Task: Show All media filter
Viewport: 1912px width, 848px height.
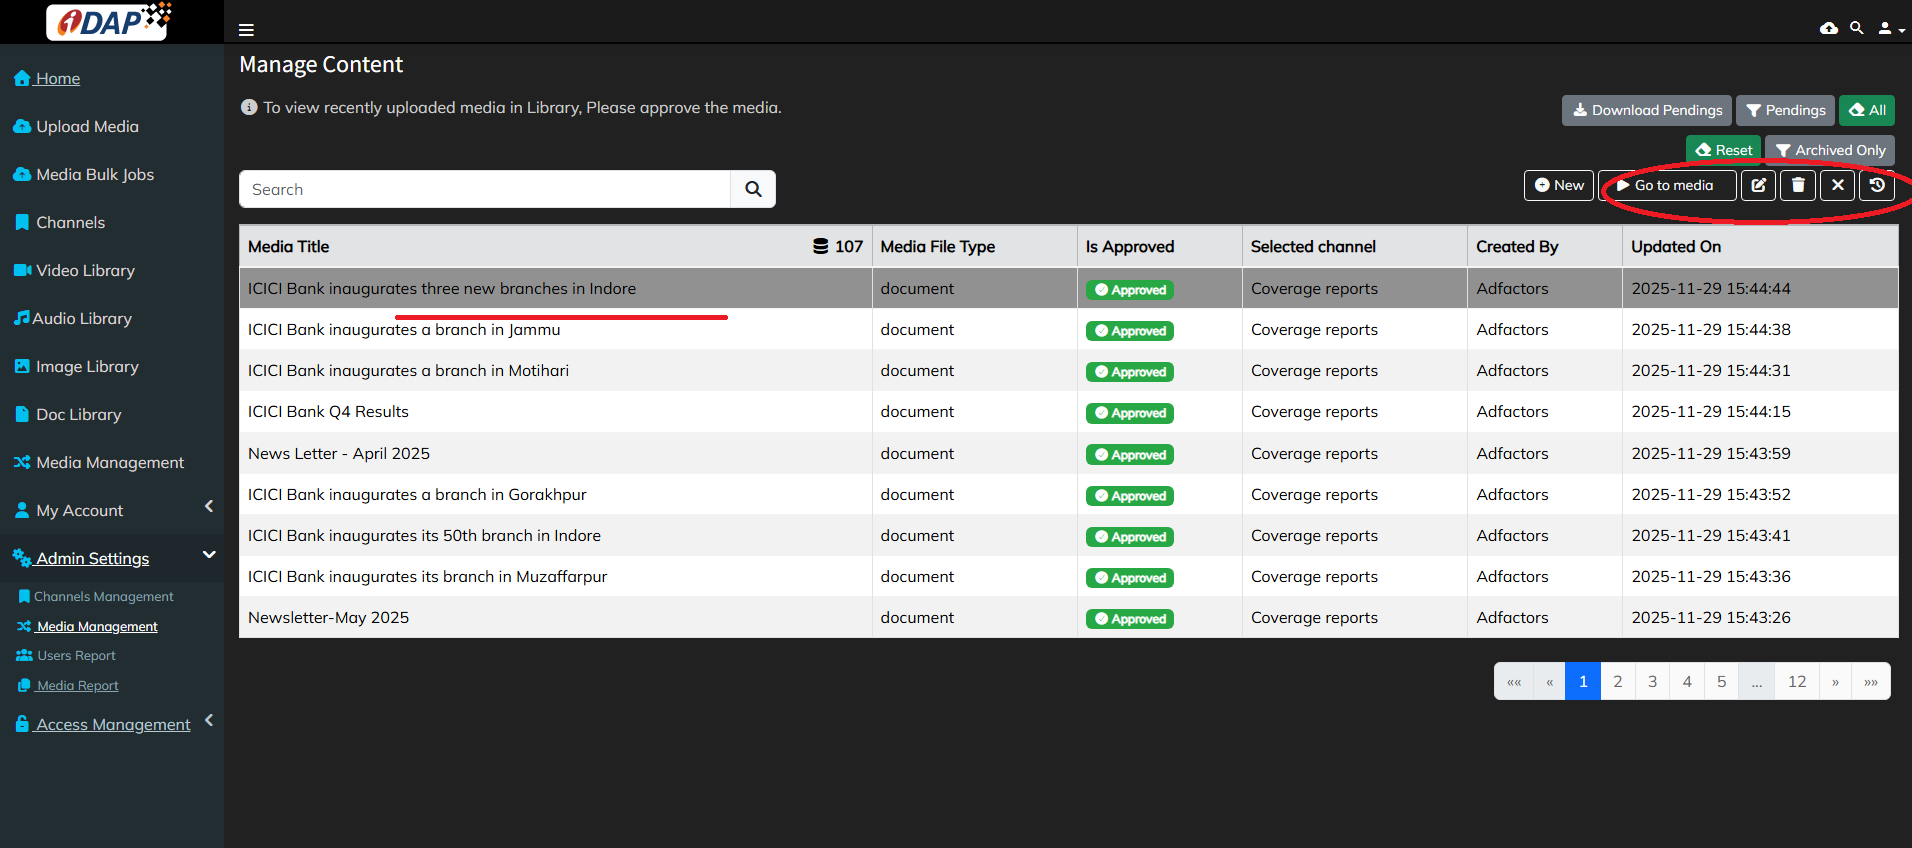Action: 1867,110
